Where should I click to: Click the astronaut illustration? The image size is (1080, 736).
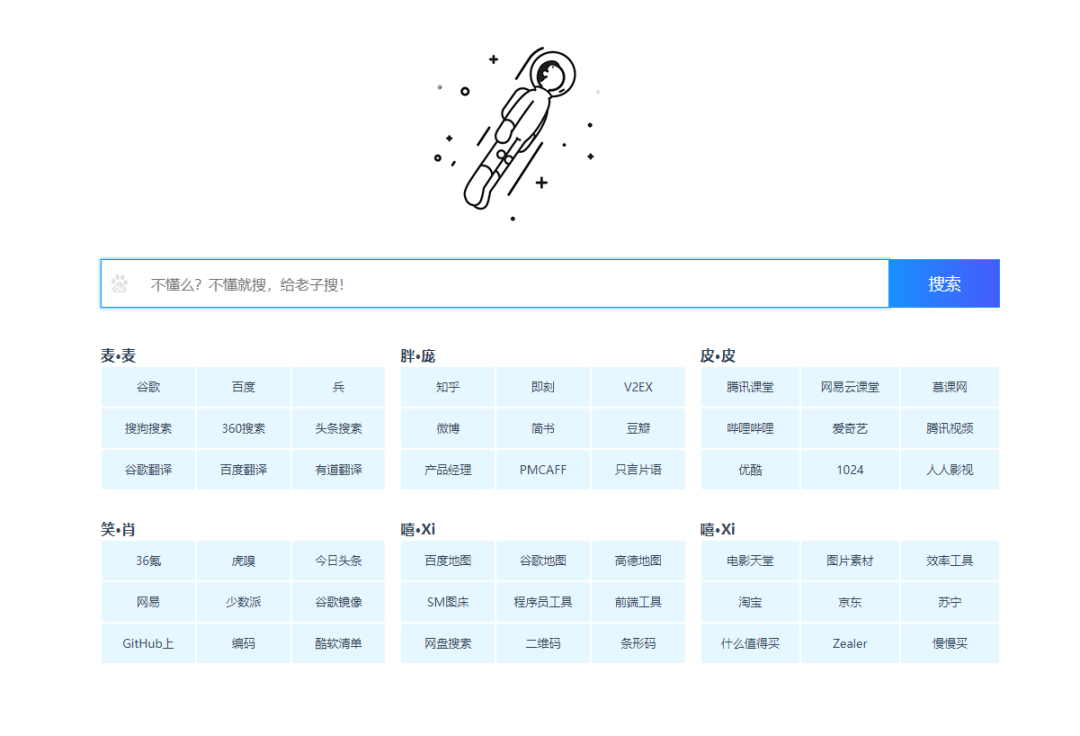click(x=520, y=130)
